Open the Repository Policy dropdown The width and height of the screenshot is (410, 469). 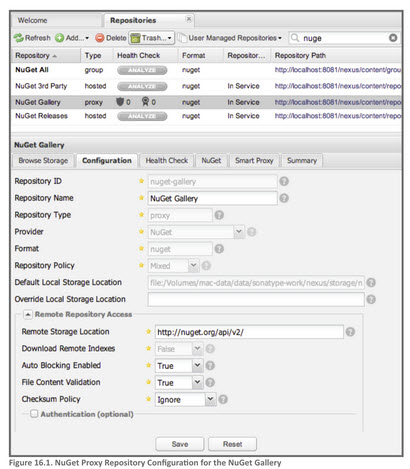pos(193,266)
